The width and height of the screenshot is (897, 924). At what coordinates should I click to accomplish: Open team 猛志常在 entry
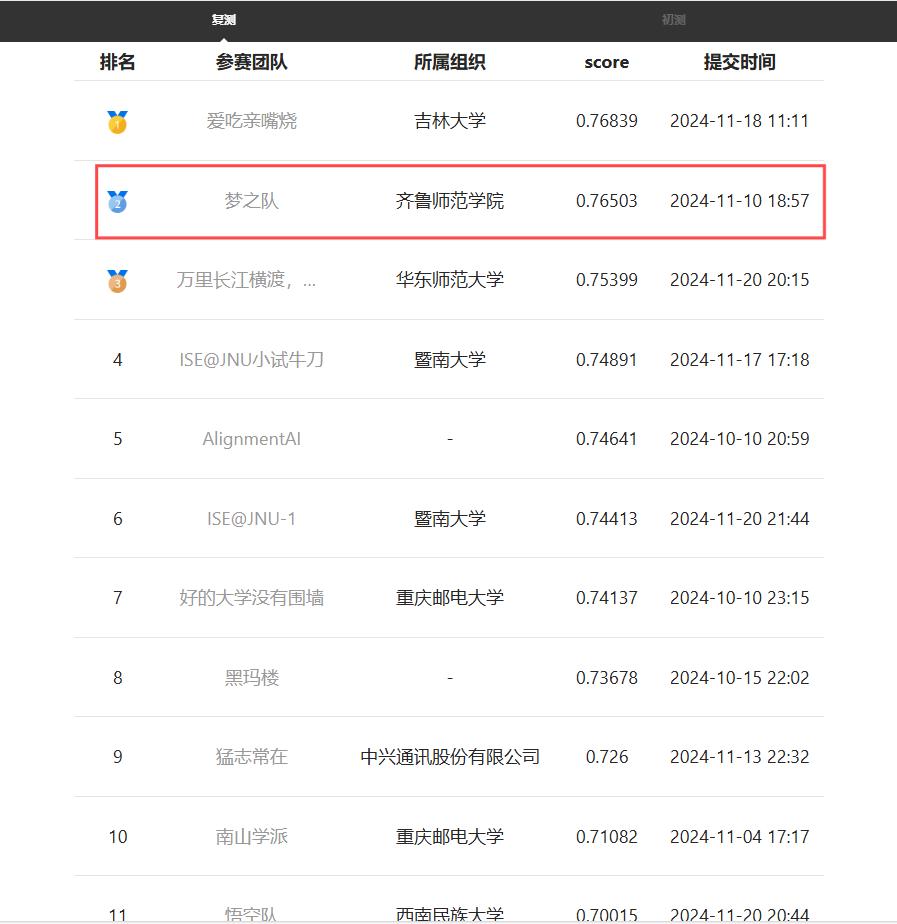(x=252, y=757)
